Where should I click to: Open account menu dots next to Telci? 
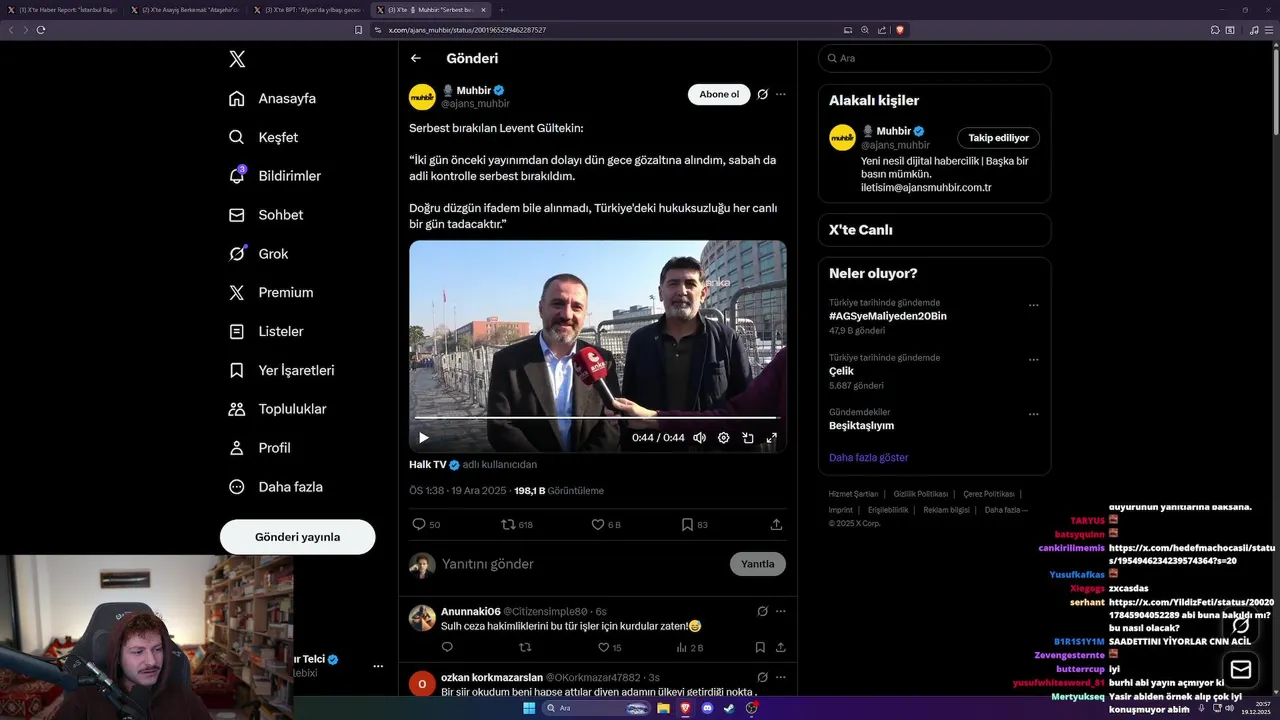click(x=378, y=666)
